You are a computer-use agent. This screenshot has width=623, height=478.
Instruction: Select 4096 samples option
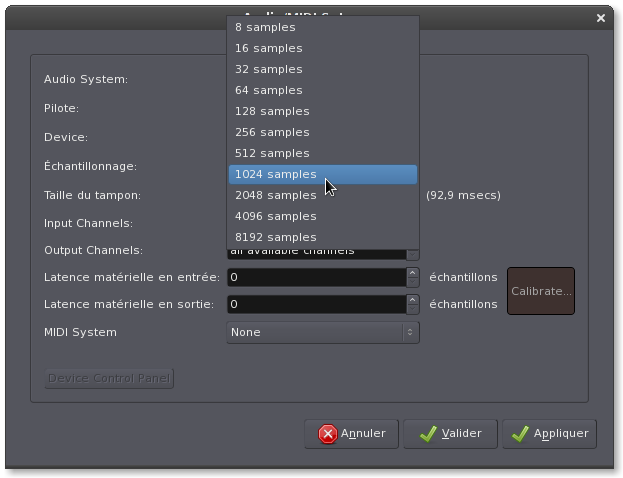tap(275, 216)
